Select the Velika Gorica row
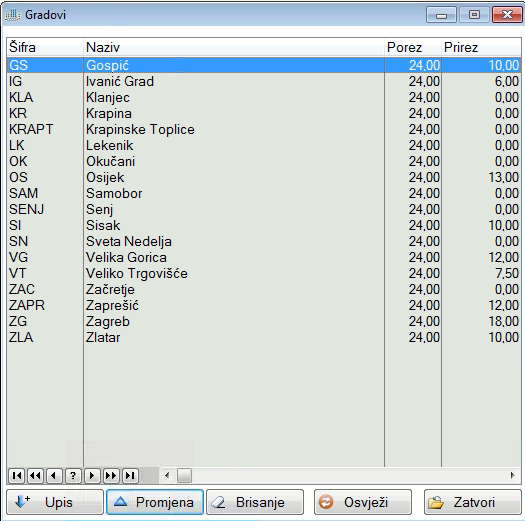The height and width of the screenshot is (521, 525). point(264,257)
